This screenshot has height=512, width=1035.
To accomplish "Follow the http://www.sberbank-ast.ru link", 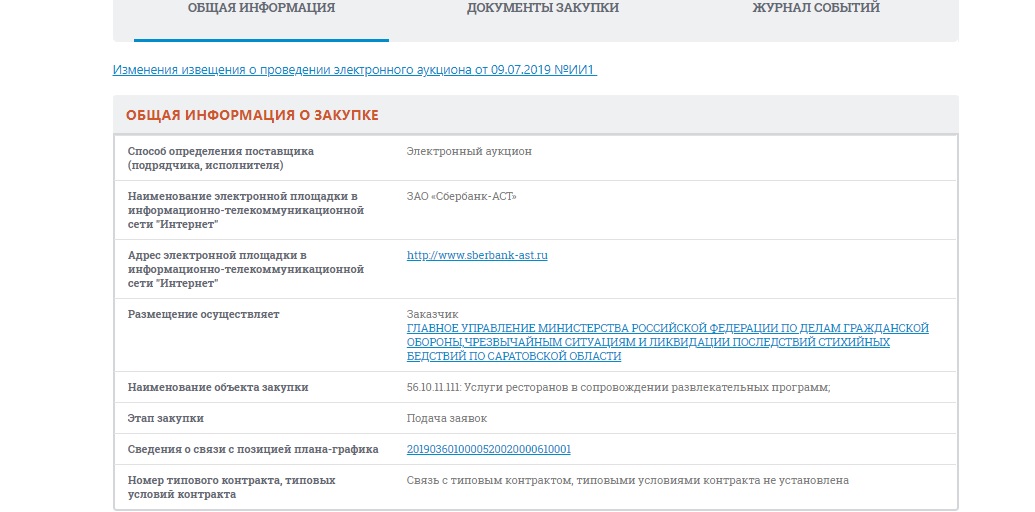I will [x=477, y=255].
